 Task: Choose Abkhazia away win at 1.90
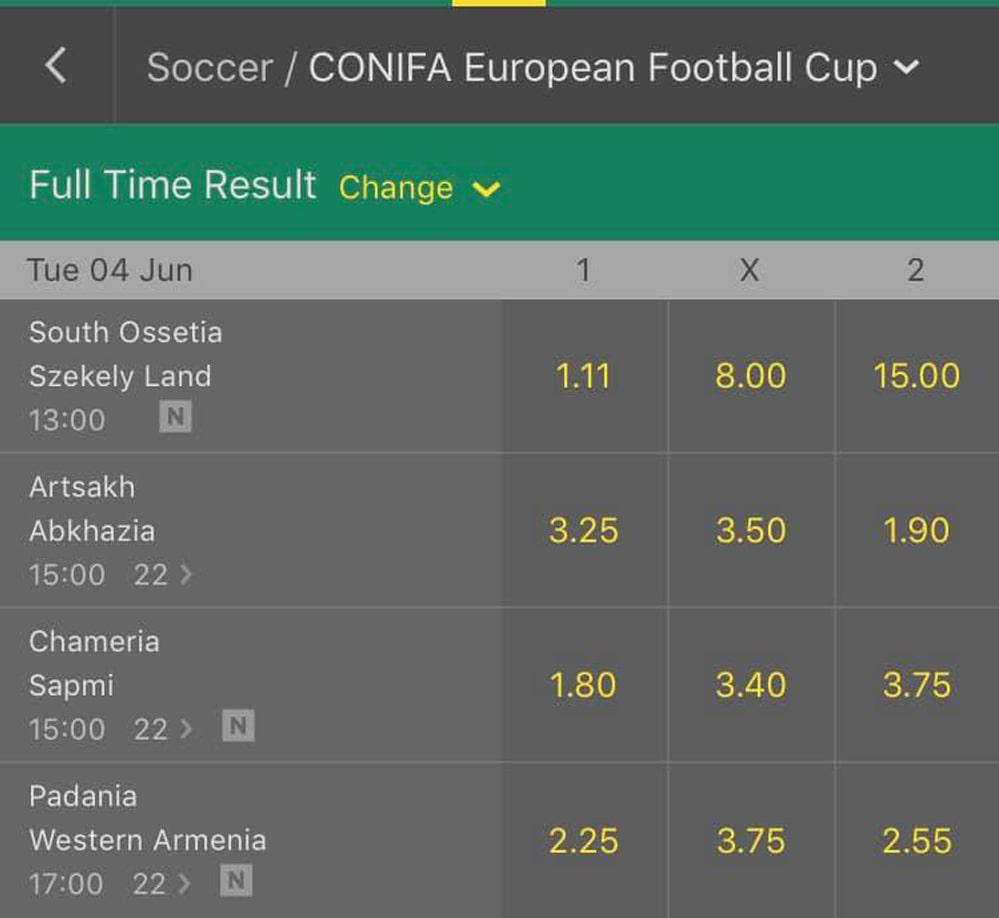(916, 530)
